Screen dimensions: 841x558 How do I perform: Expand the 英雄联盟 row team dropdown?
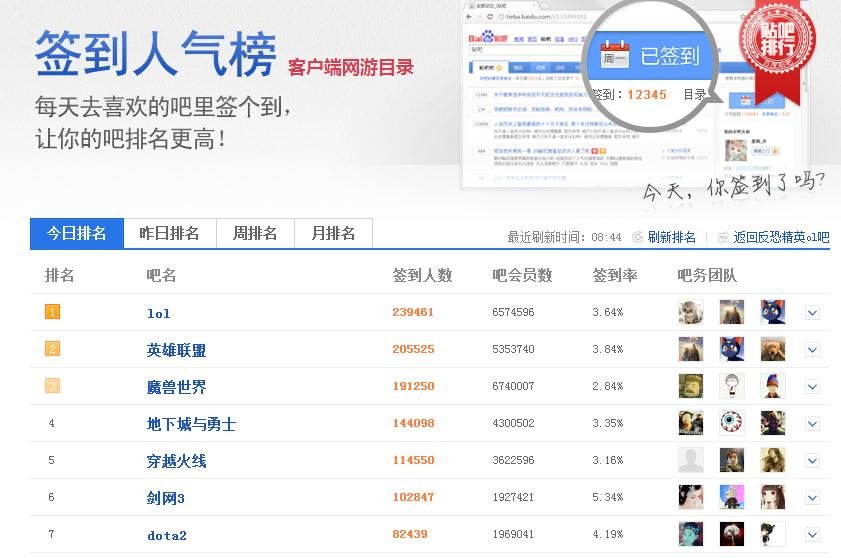pyautogui.click(x=813, y=350)
